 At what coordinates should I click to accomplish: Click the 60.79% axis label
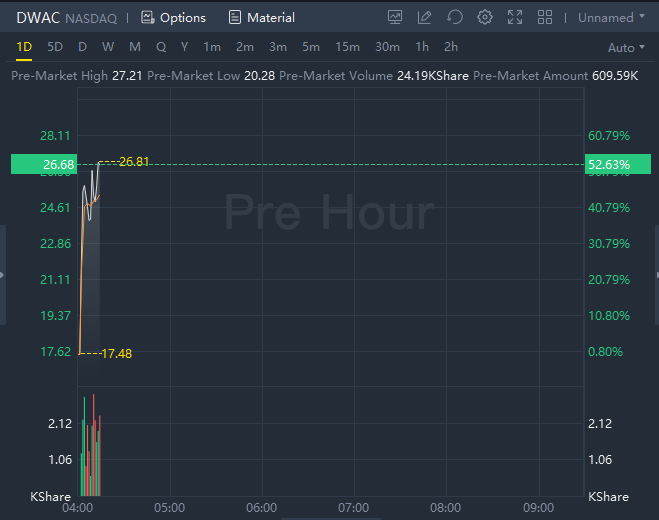609,136
